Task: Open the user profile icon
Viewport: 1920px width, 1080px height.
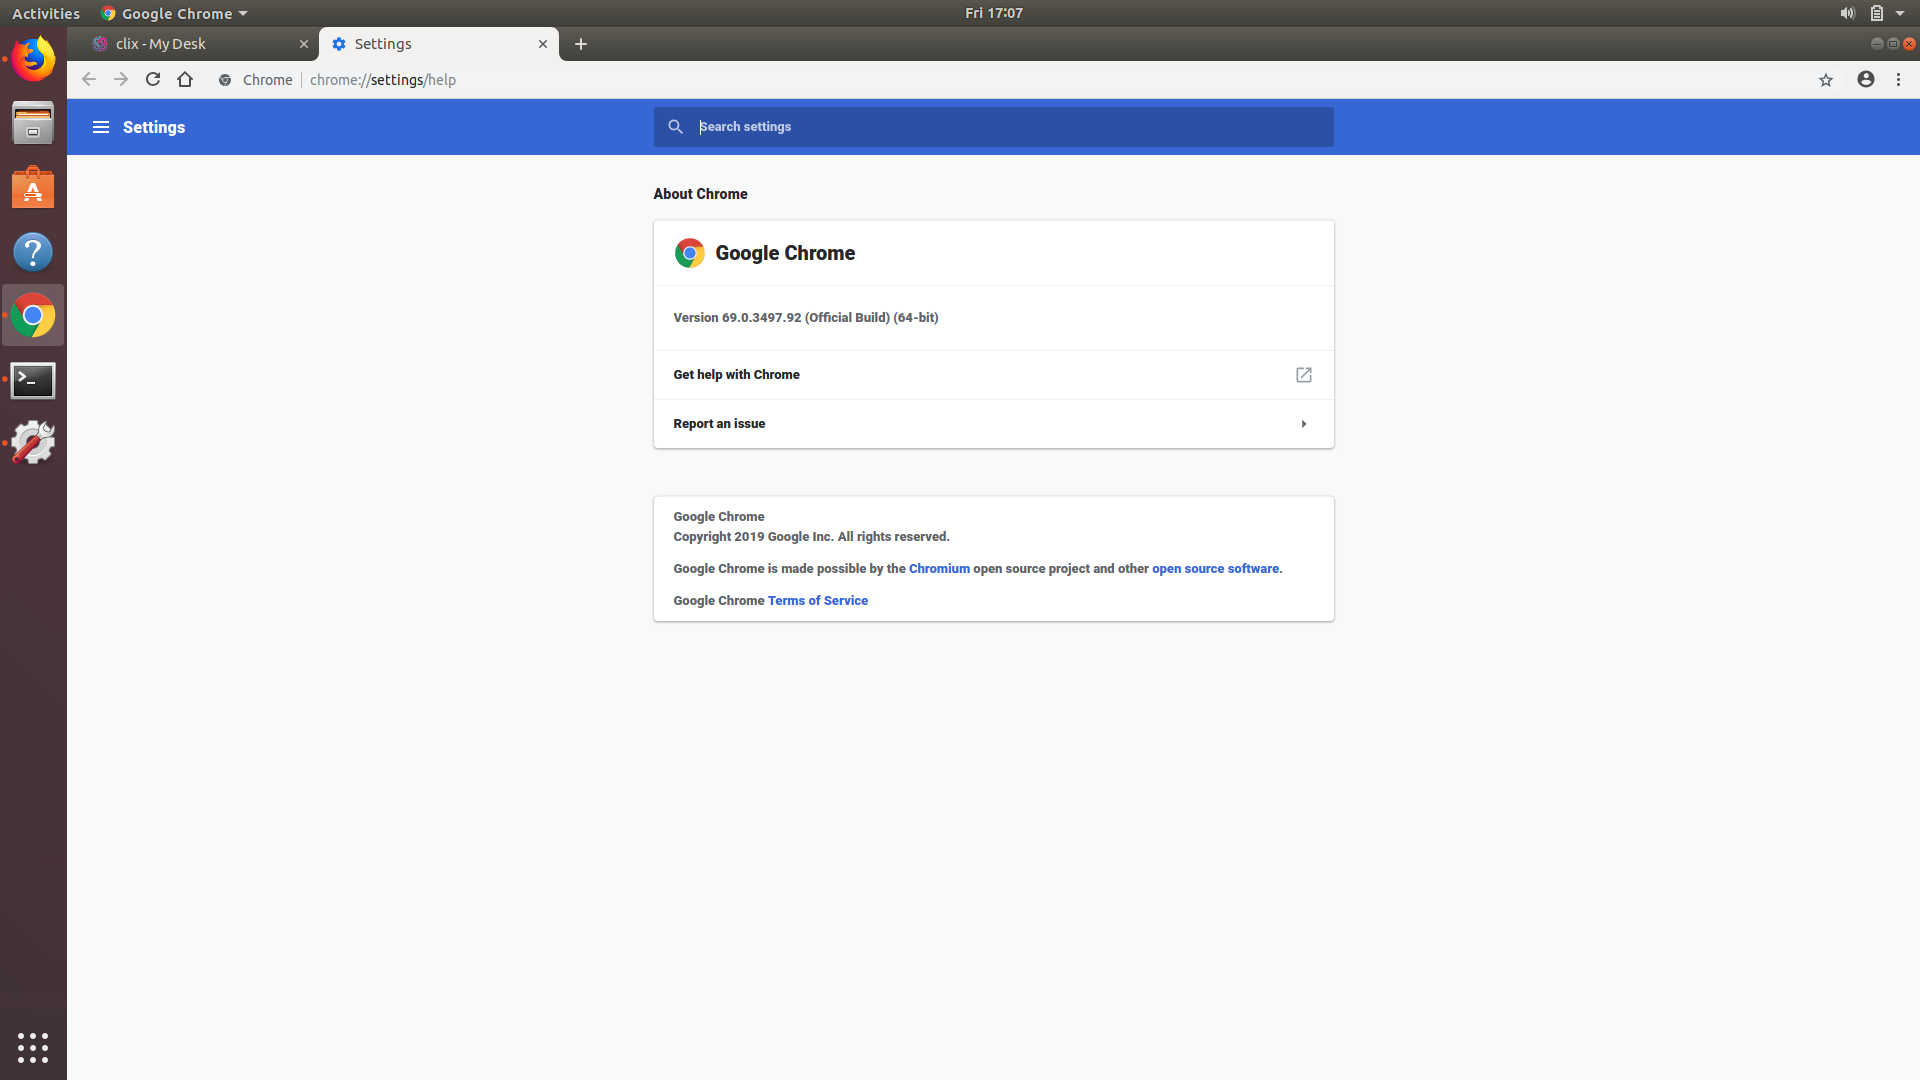Action: click(1865, 80)
